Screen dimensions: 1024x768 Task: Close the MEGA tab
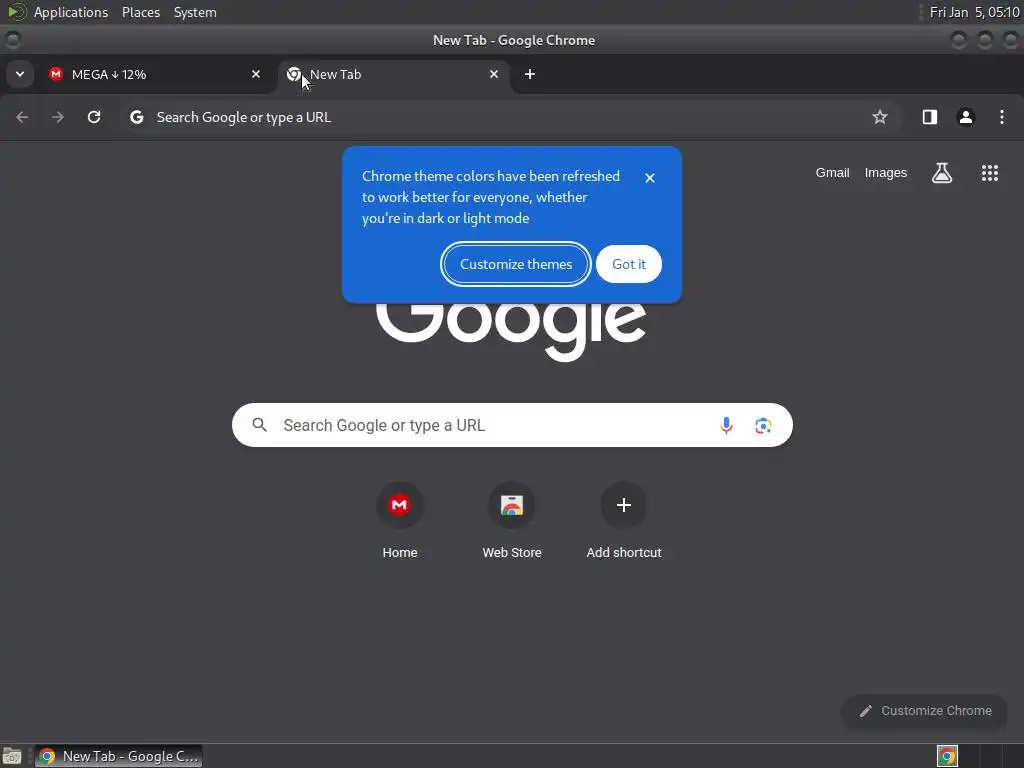(x=256, y=74)
